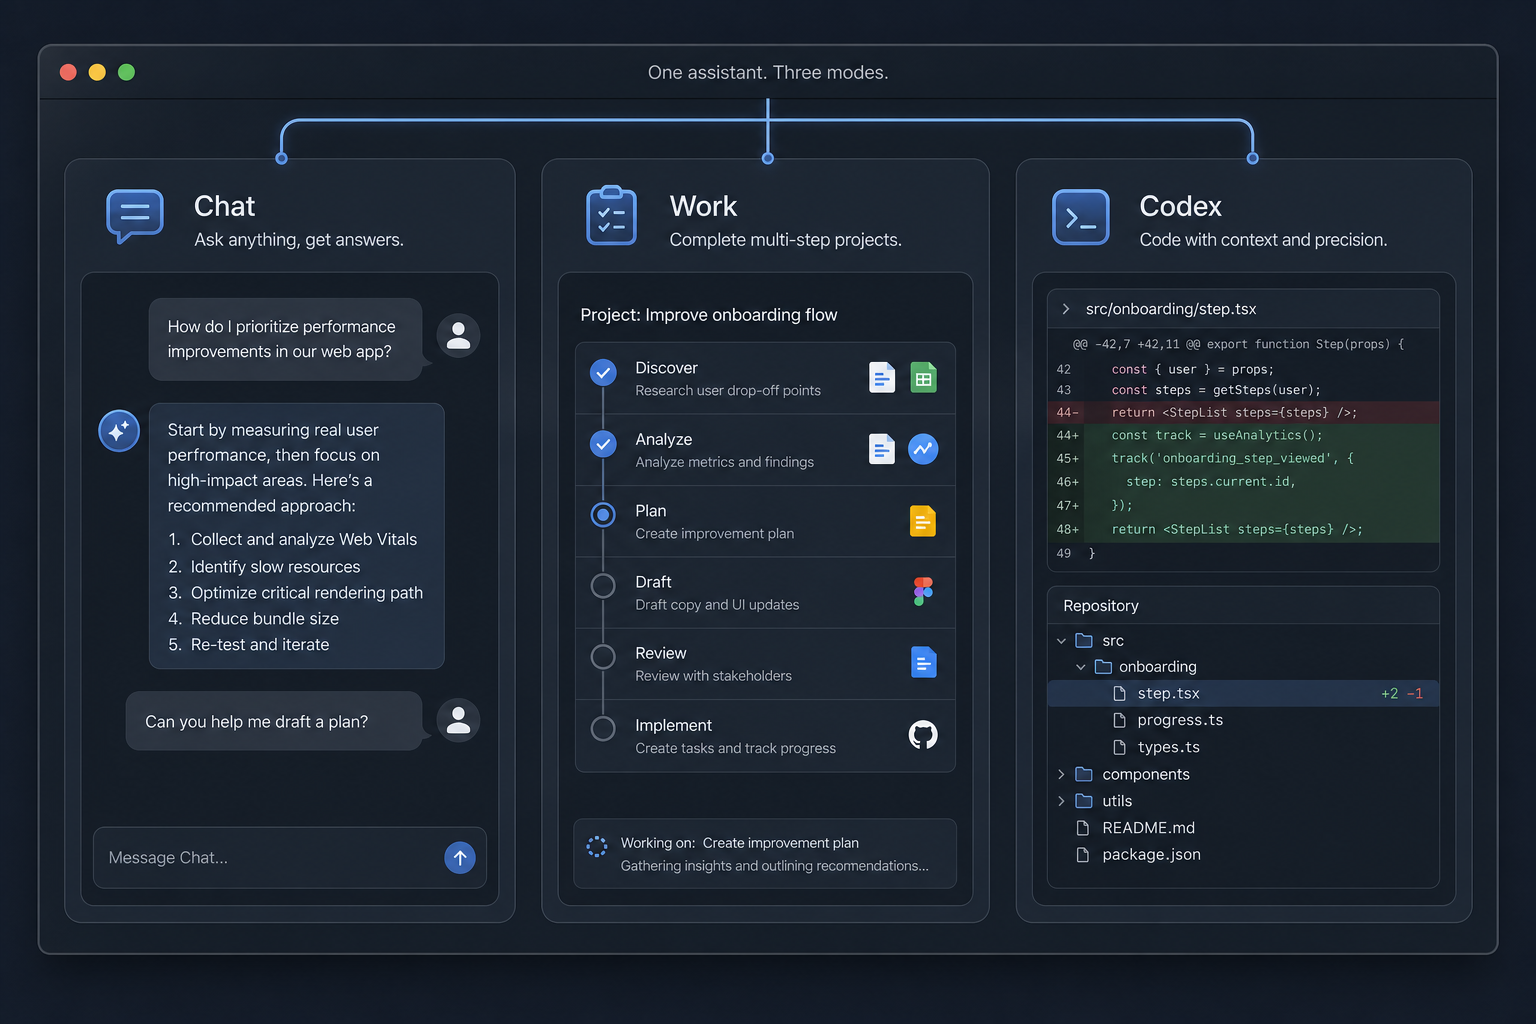Image resolution: width=1536 pixels, height=1024 pixels.
Task: Click the added line track('onboarding_step_viewed'
Action: click(x=1243, y=458)
